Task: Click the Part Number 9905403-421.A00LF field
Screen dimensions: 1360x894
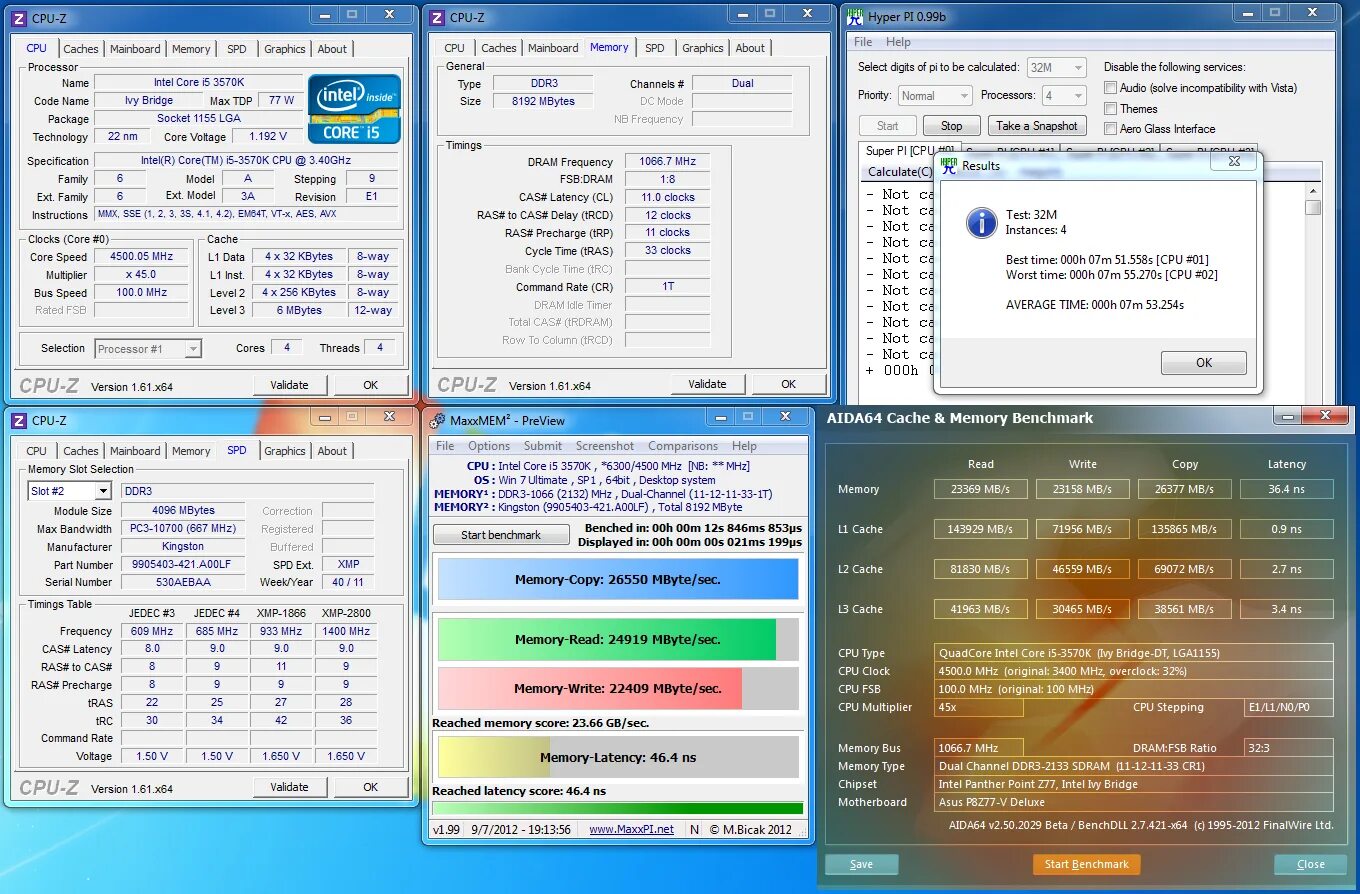Action: point(182,564)
